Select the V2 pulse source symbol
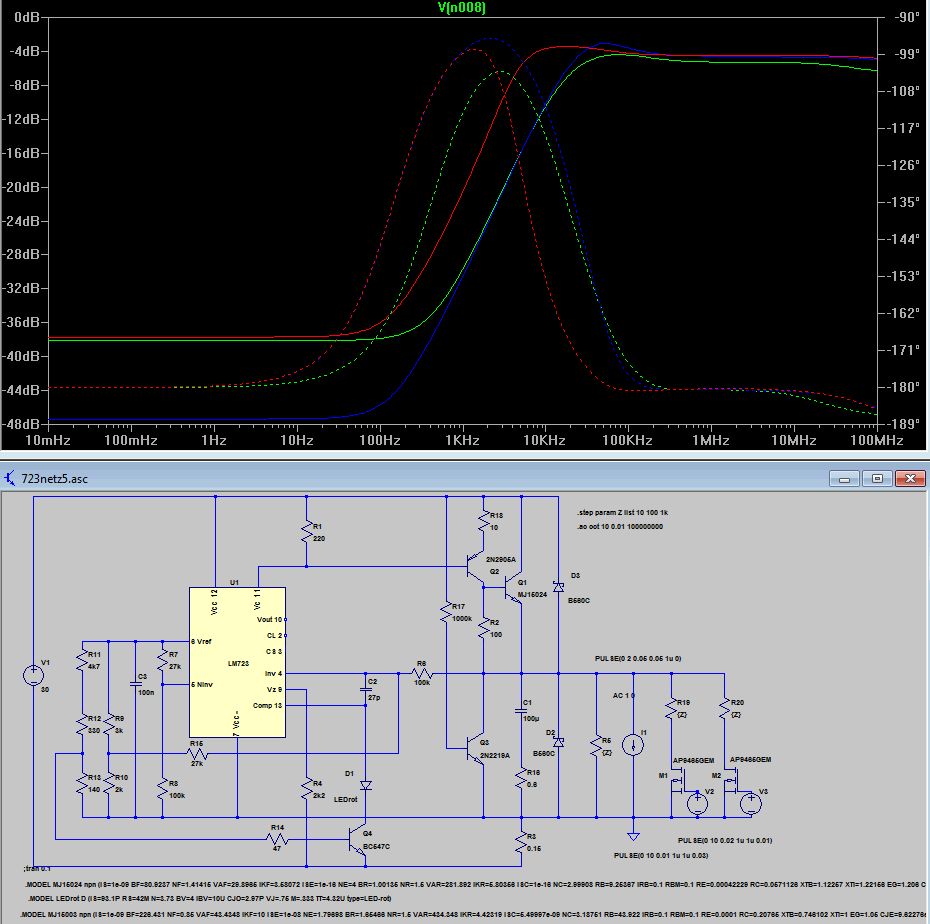This screenshot has height=924, width=930. [x=698, y=803]
